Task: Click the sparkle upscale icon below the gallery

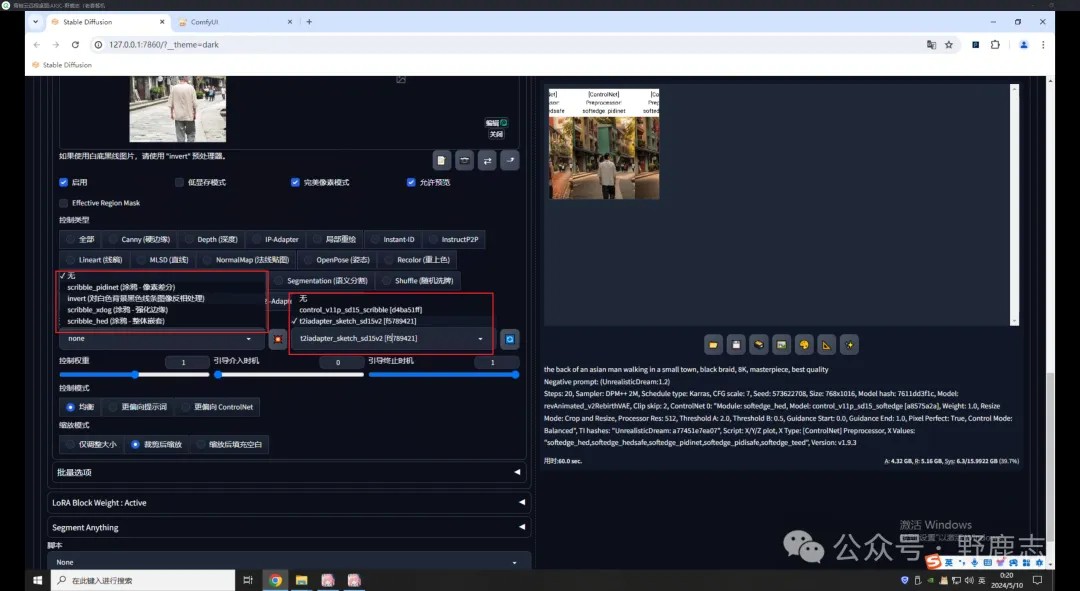Action: tap(849, 344)
